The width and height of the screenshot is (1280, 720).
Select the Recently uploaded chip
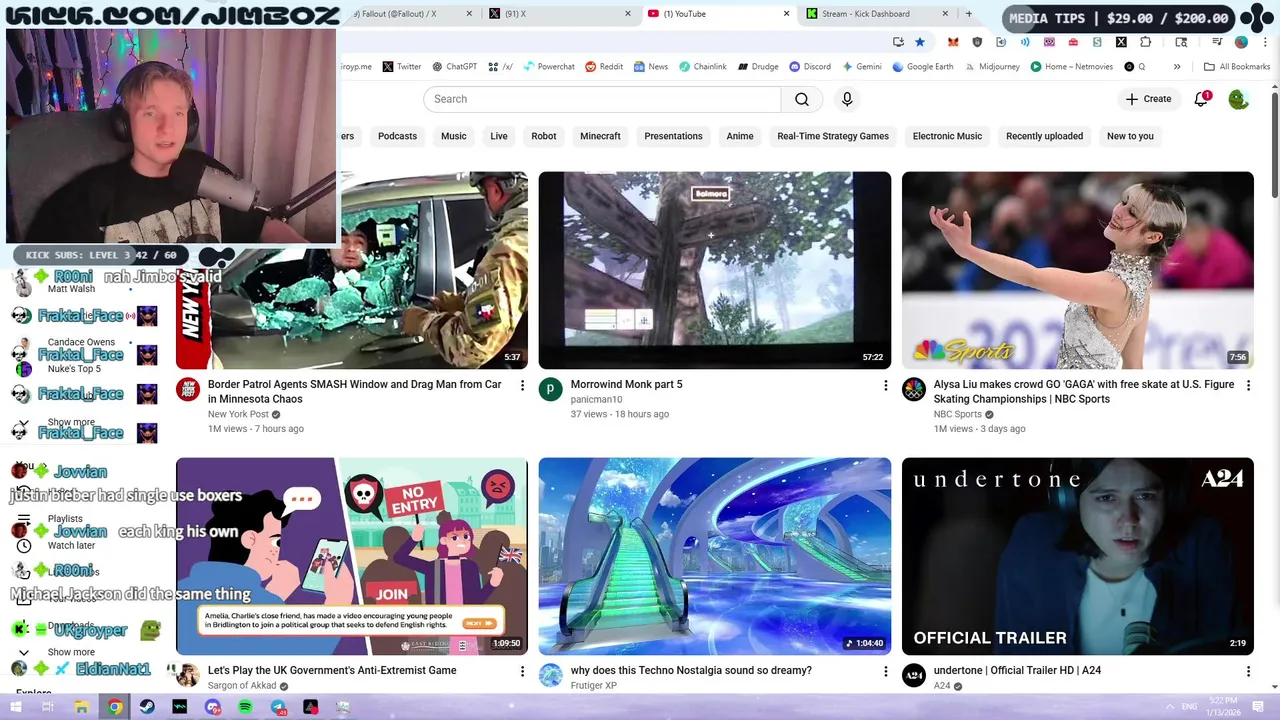1044,136
